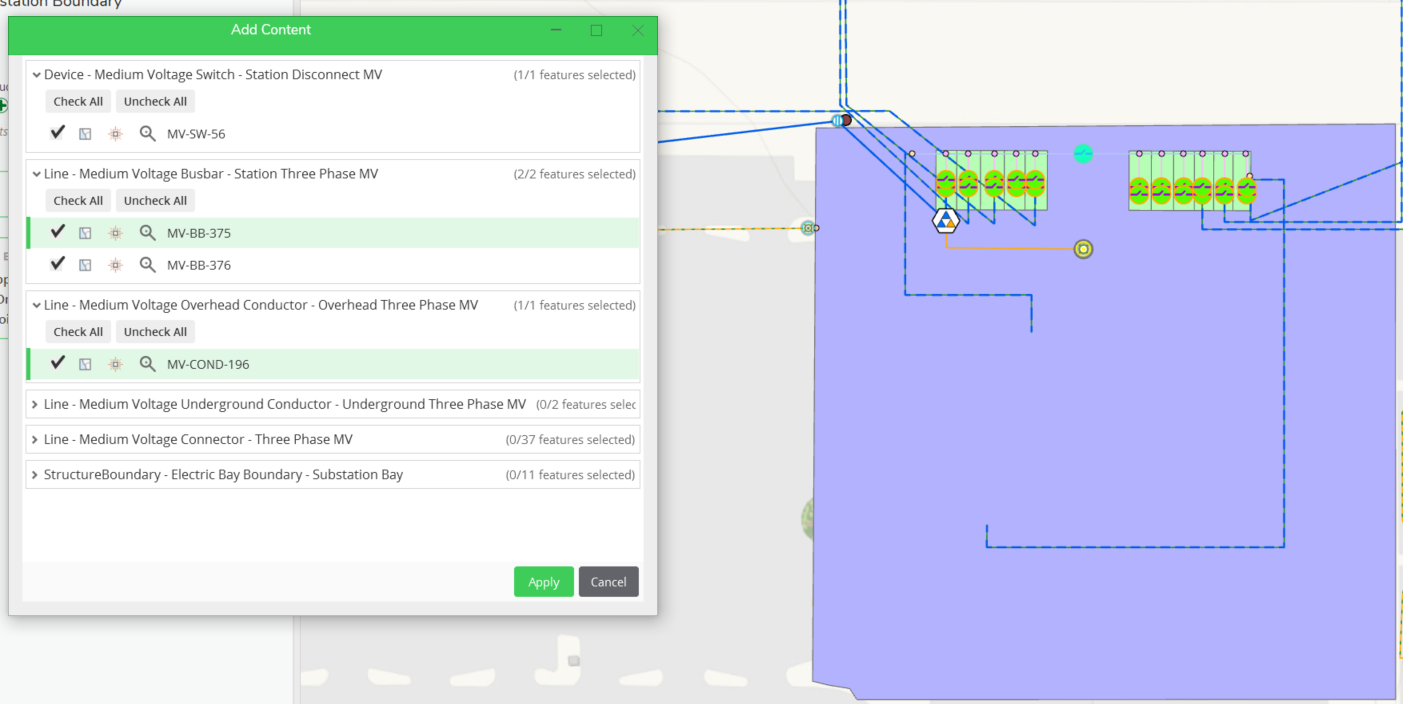Uncheck the MV-SW-56 feature checkmark

(57, 133)
